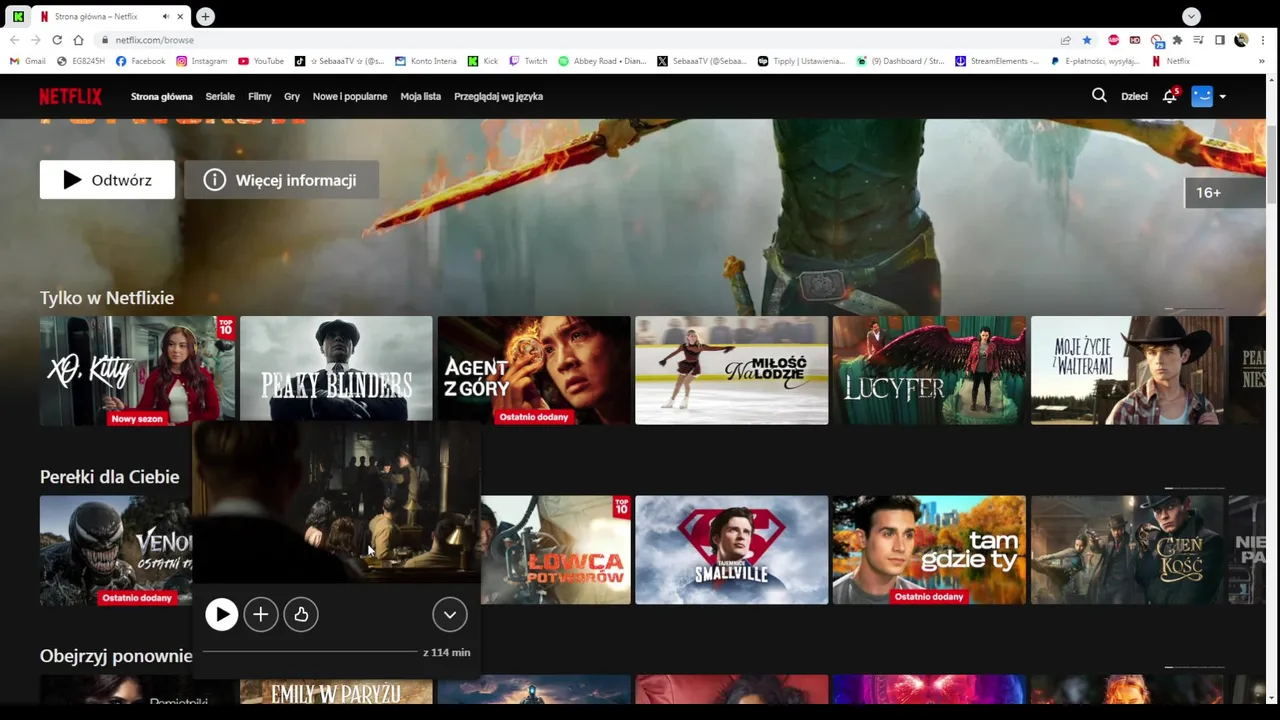This screenshot has width=1280, height=720.
Task: Open Peaky Blinders thumbnail
Action: click(x=336, y=368)
